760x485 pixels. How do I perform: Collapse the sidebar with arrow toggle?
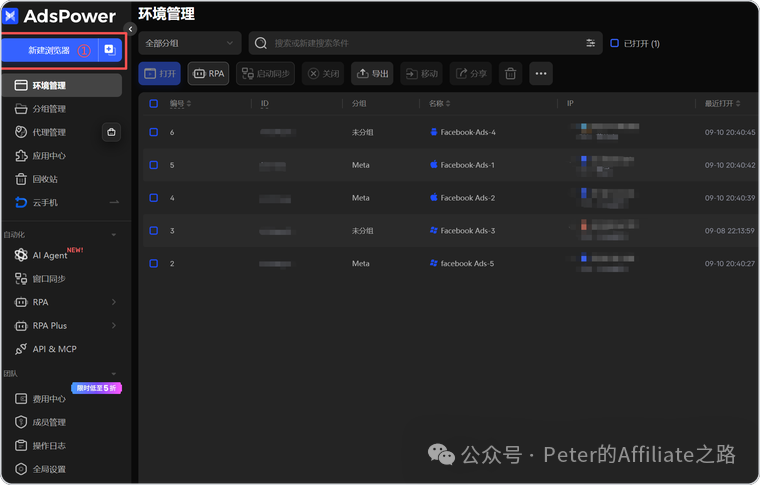coord(130,29)
